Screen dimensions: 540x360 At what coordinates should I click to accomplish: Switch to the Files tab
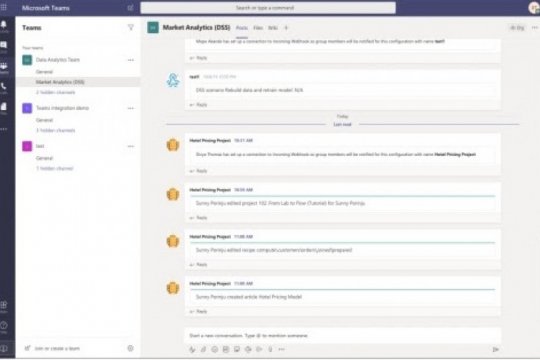(x=258, y=28)
